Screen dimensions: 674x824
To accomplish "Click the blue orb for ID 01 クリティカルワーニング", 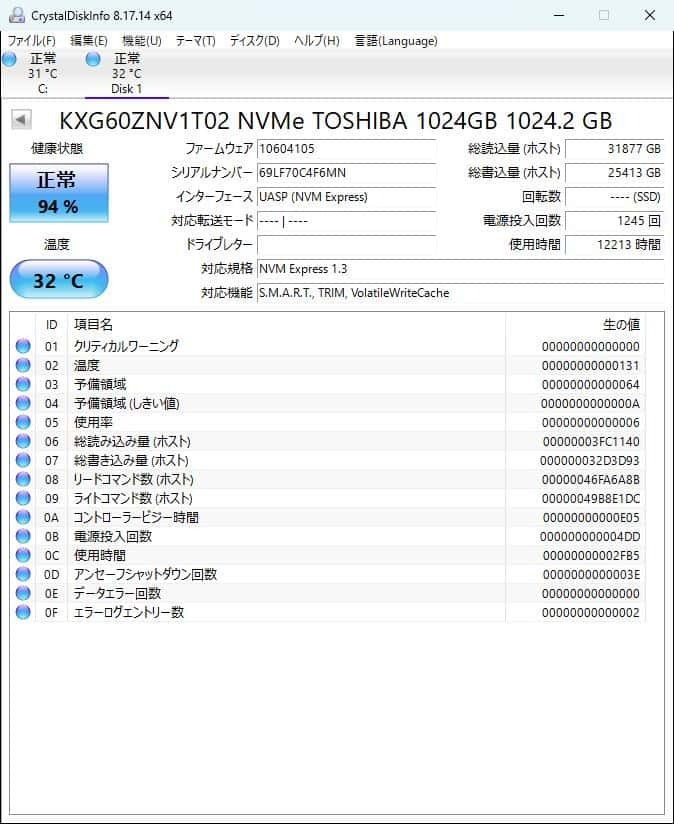I will tap(23, 346).
